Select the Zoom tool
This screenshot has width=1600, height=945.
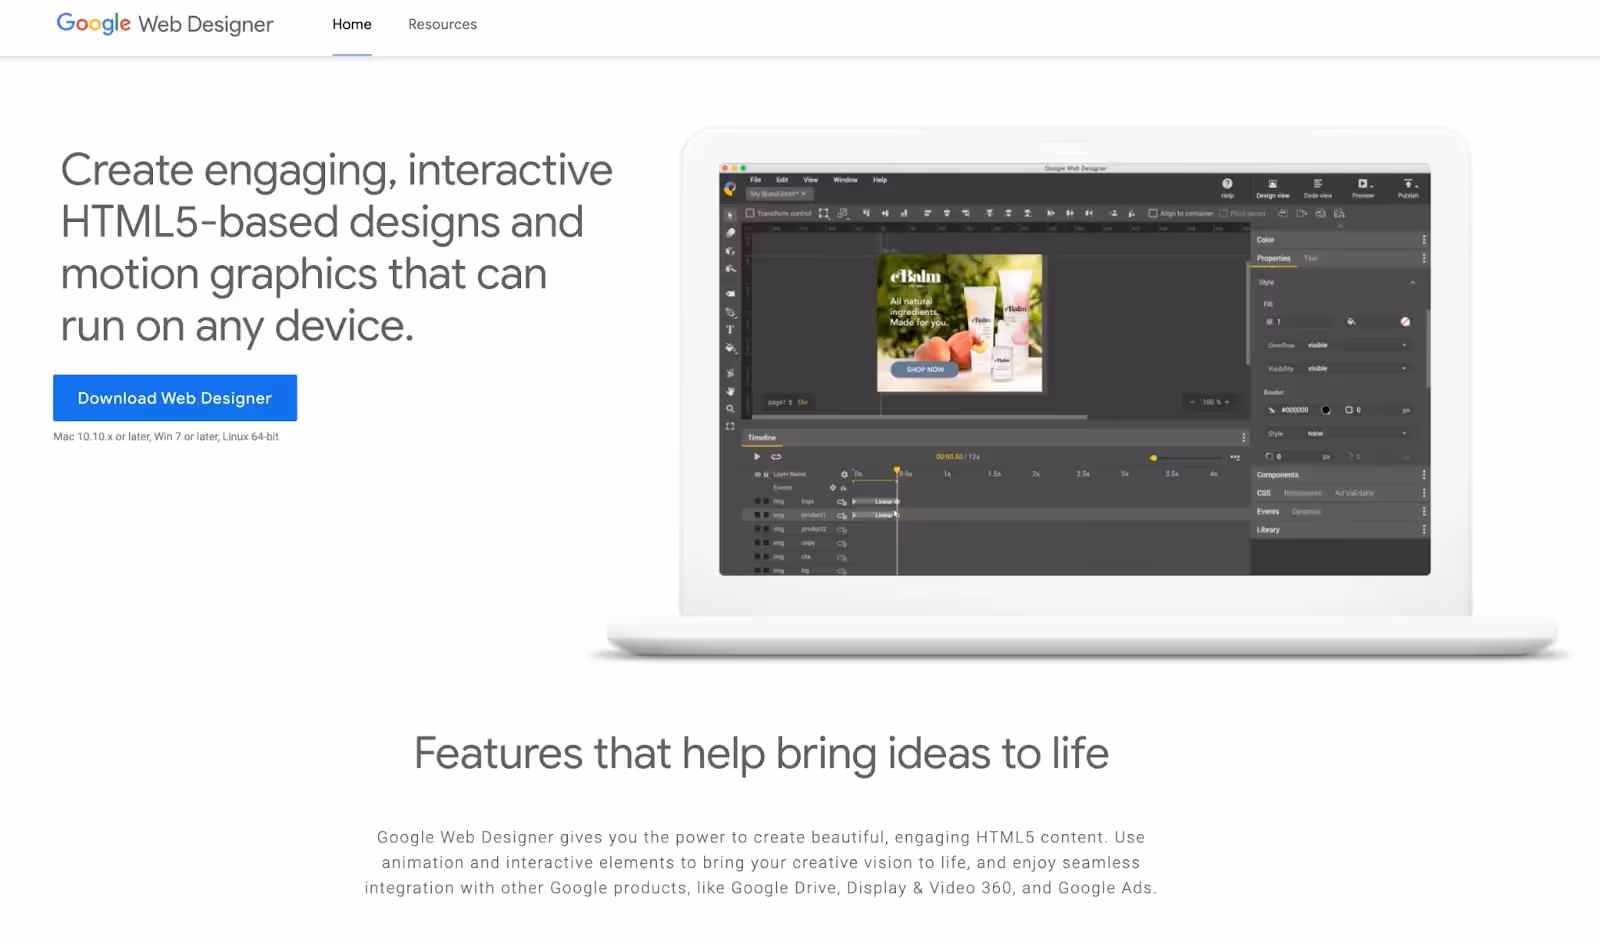pyautogui.click(x=732, y=408)
